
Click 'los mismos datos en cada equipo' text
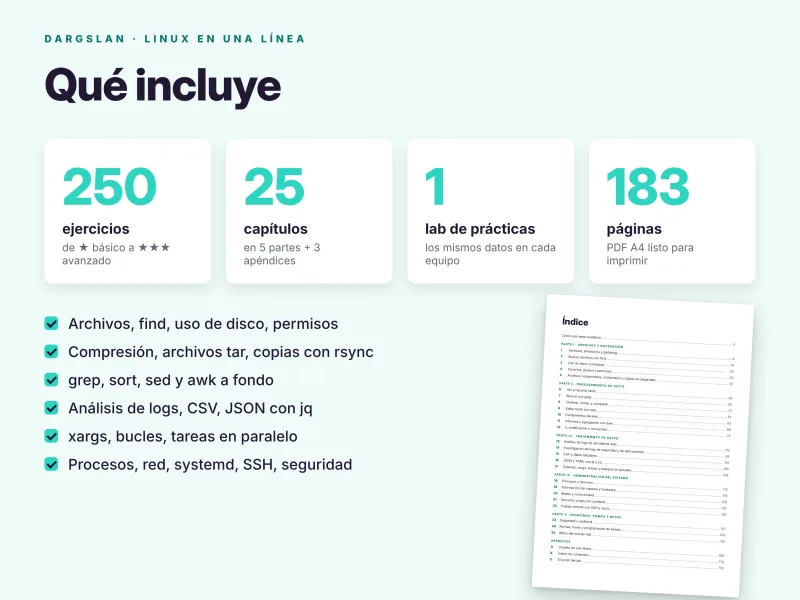(490, 254)
